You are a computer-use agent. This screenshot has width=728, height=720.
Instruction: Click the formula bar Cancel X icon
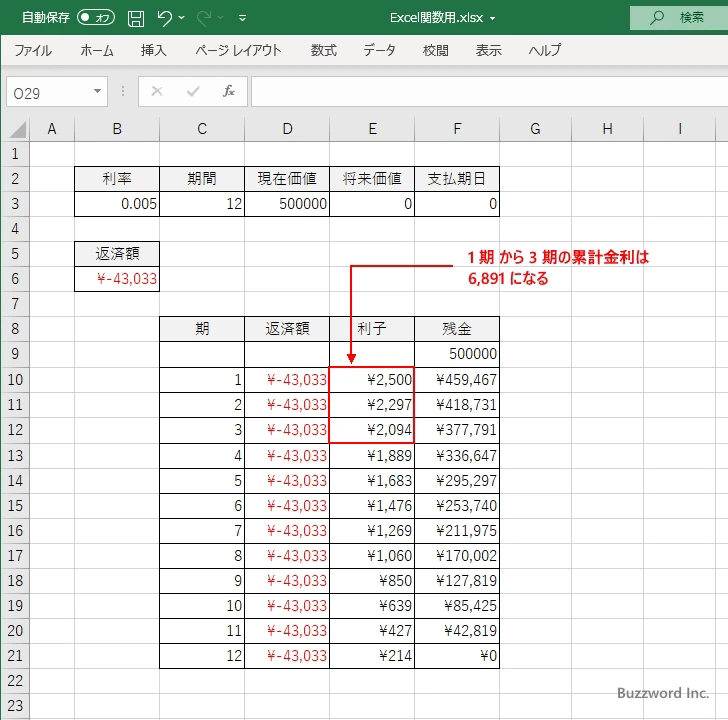157,91
